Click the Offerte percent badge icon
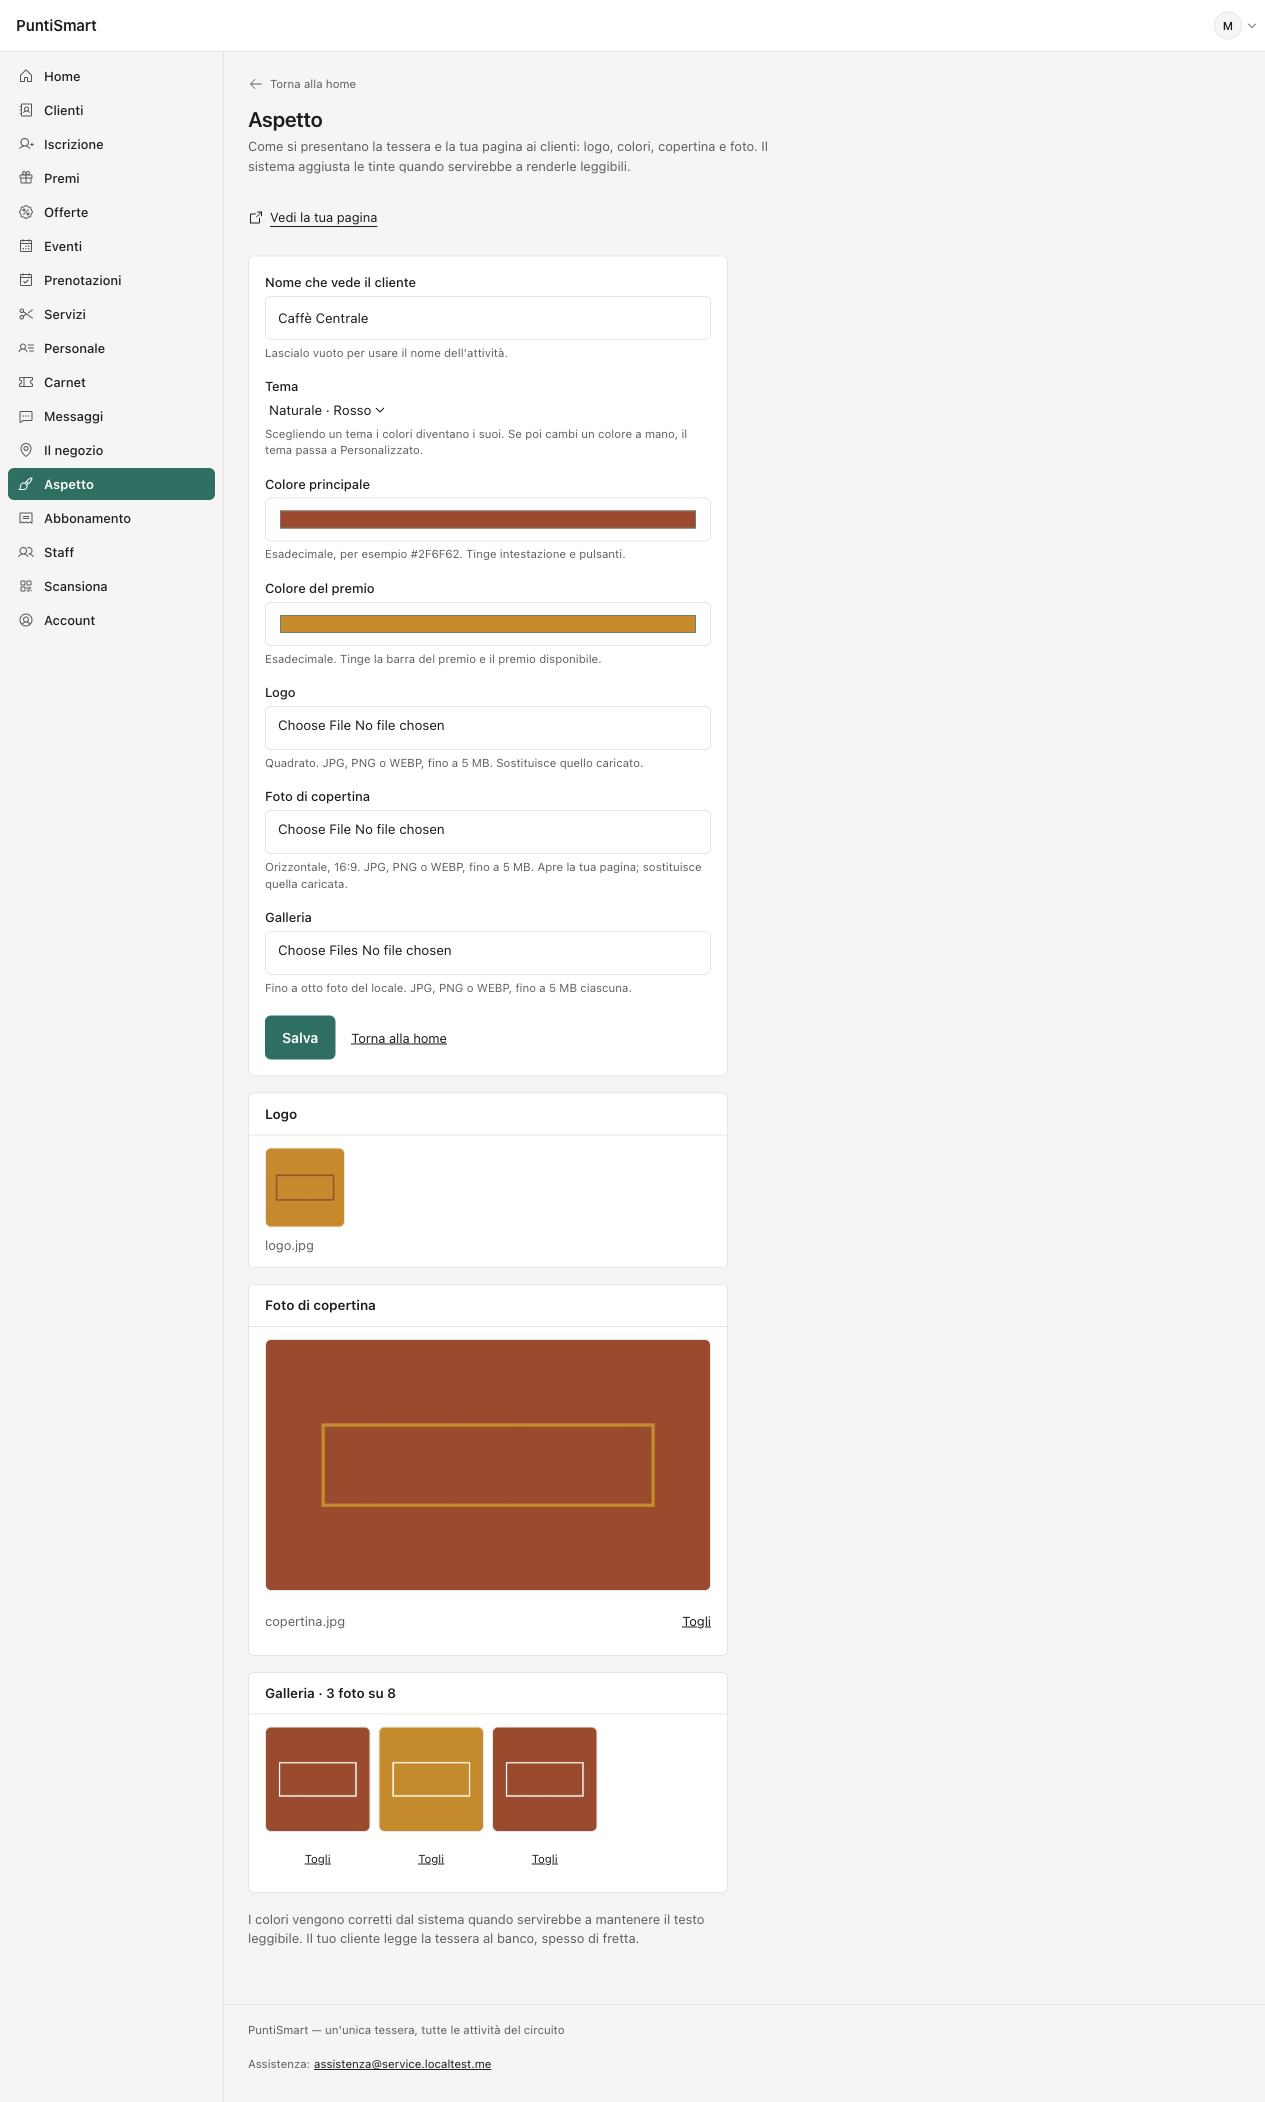Image resolution: width=1265 pixels, height=2102 pixels. pyautogui.click(x=26, y=212)
